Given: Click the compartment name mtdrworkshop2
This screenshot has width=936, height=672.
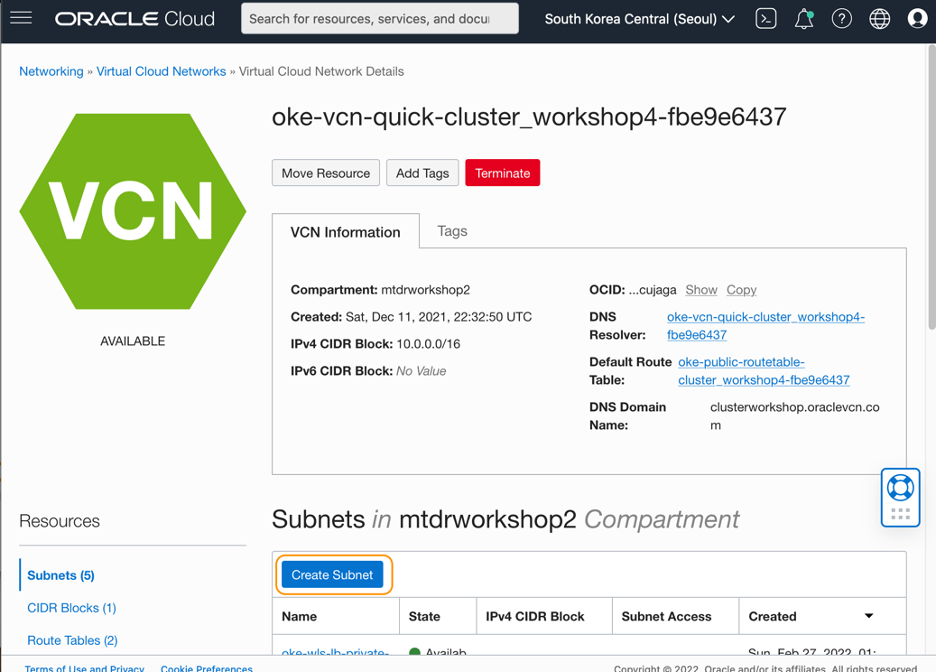Looking at the screenshot, I should click(x=426, y=290).
